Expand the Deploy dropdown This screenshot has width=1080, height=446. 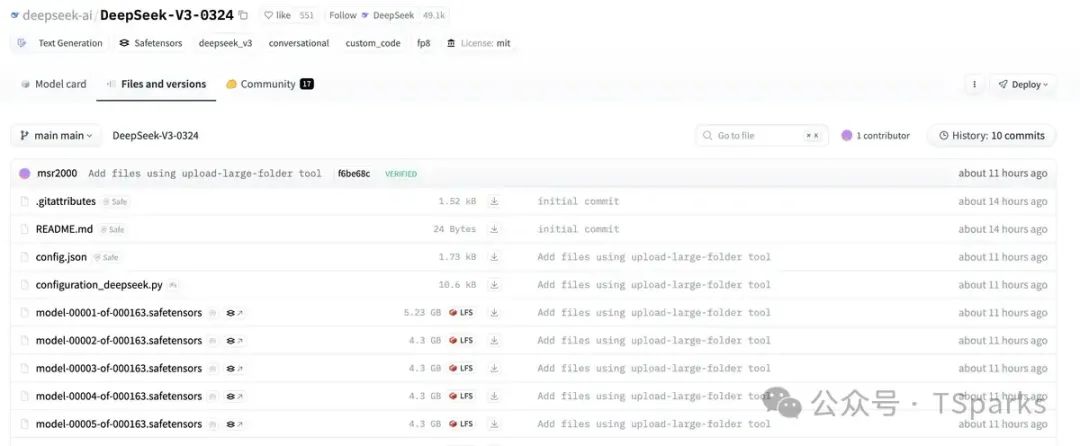[1023, 85]
